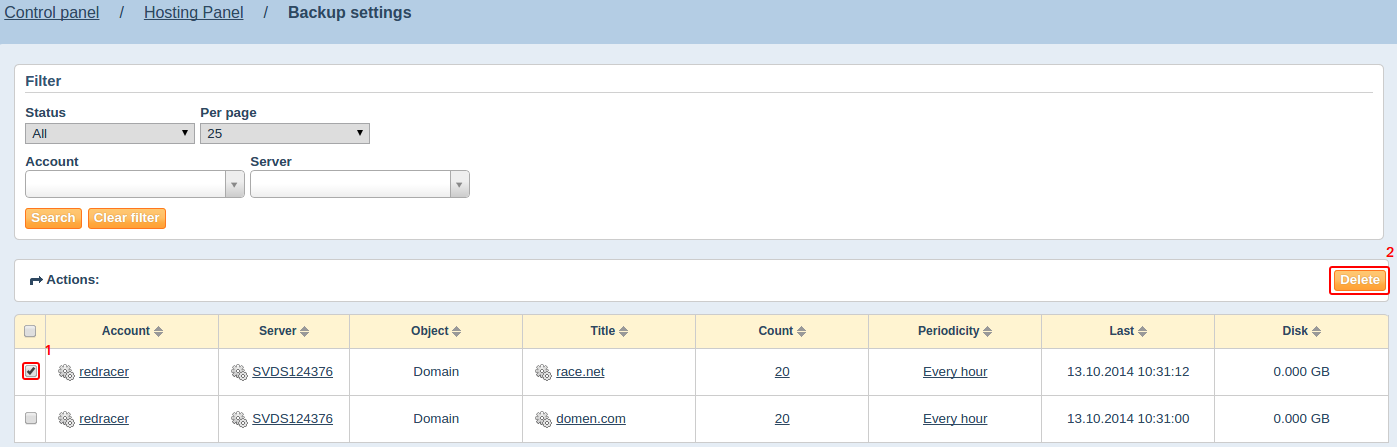Toggle the select-all checkbox in table header
Viewport: 1397px width, 447px height.
(30, 331)
